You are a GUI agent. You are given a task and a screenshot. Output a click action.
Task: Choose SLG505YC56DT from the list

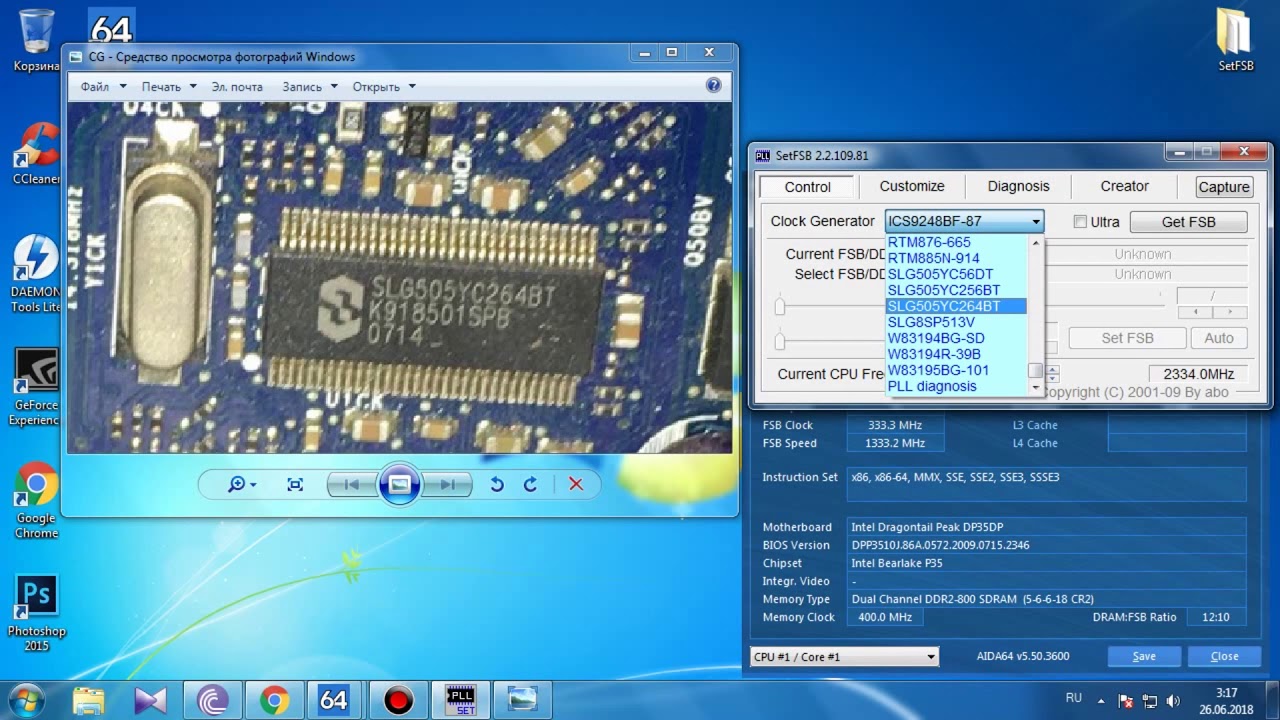click(x=957, y=274)
